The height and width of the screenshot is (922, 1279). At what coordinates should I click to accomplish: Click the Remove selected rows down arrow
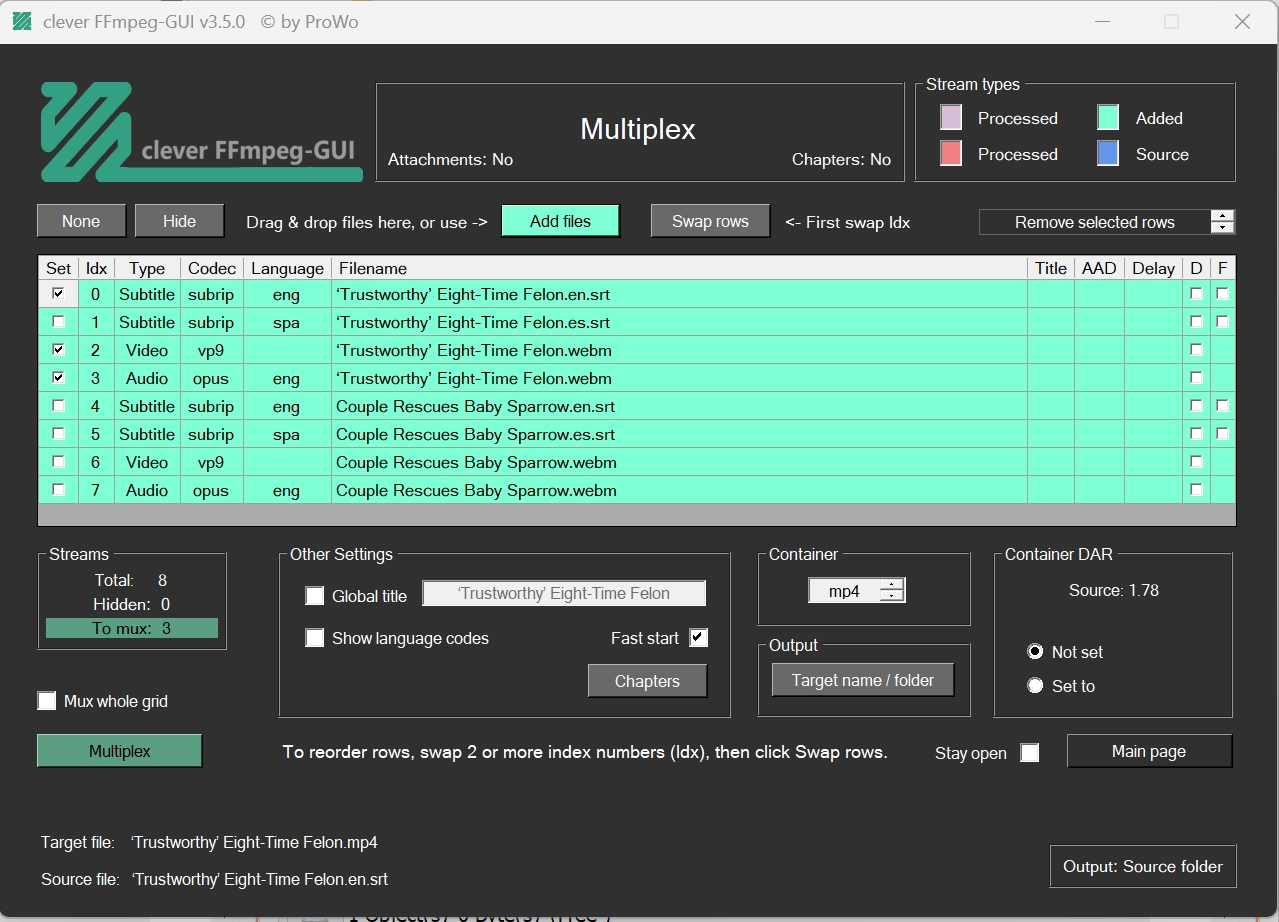pos(1222,228)
